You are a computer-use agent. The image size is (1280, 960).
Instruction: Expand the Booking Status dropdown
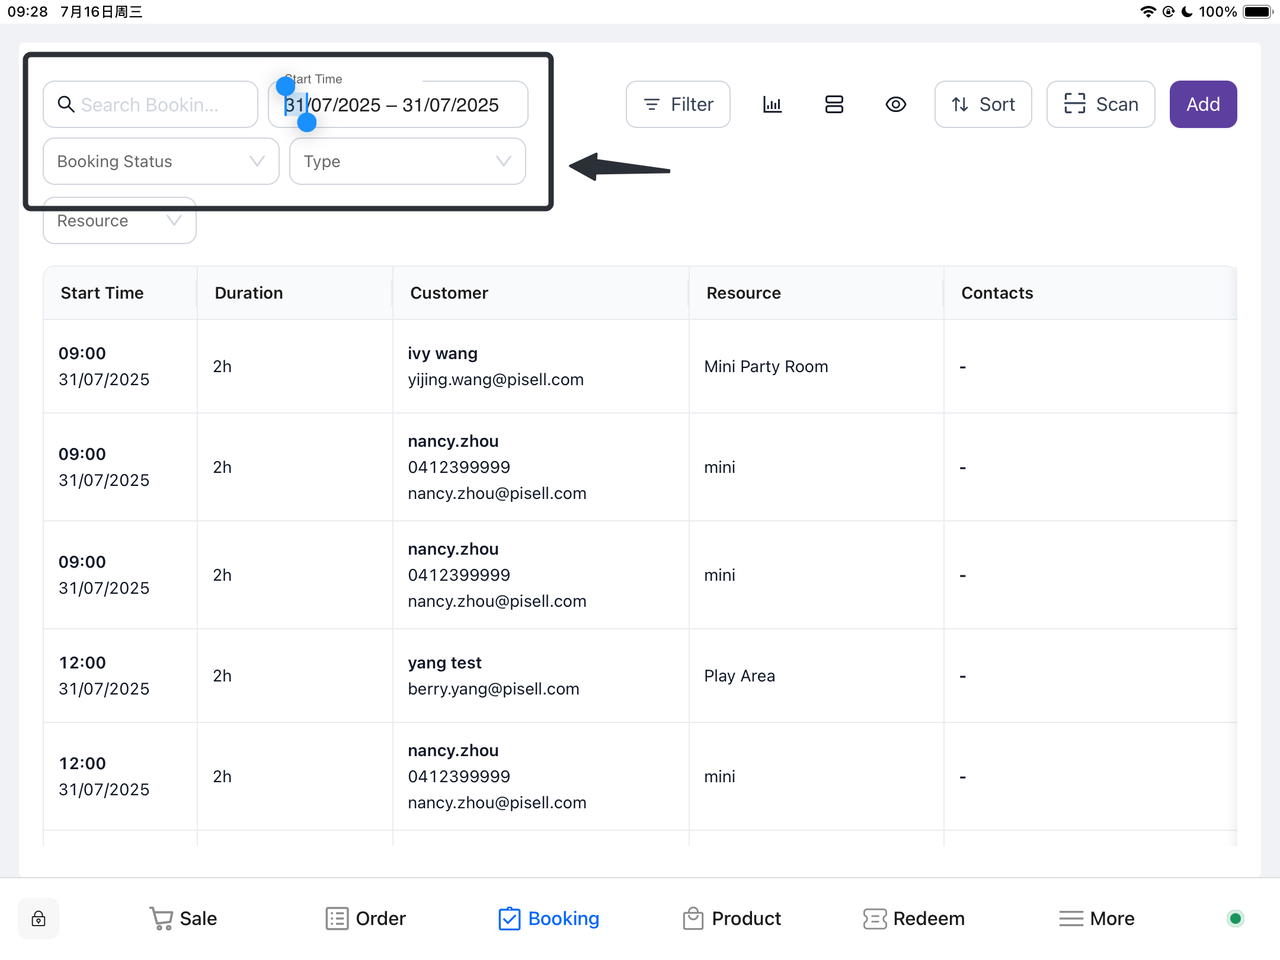point(160,161)
